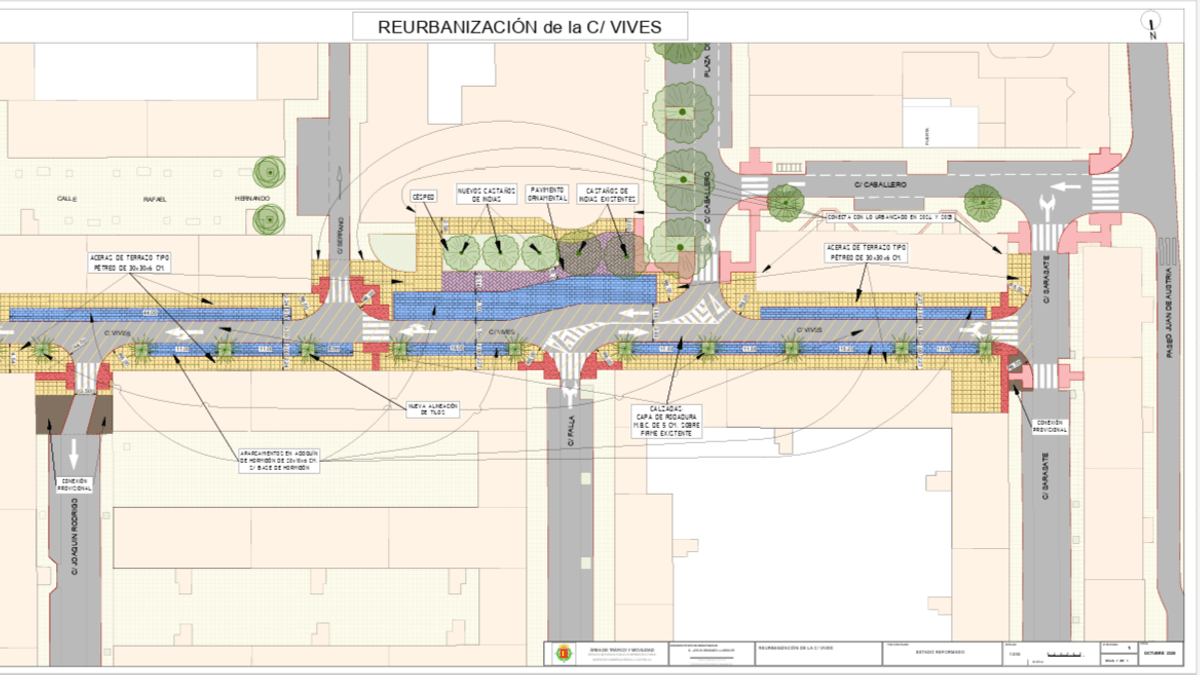Click the 'HERNANDO' street label
Screen dimensions: 1200x675
point(253,199)
